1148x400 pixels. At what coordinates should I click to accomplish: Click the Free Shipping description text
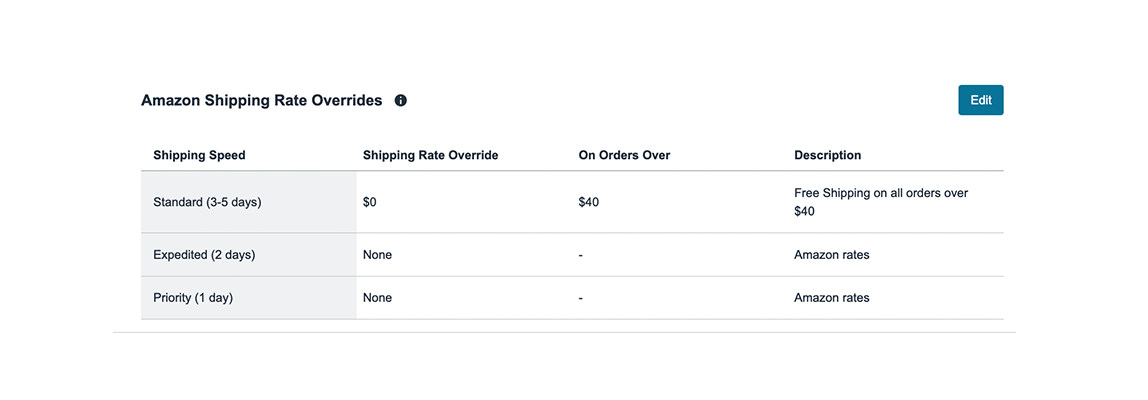point(880,193)
